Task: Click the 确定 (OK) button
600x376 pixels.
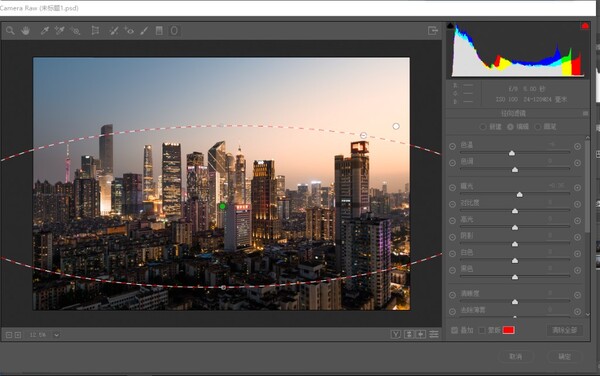Action: 564,356
